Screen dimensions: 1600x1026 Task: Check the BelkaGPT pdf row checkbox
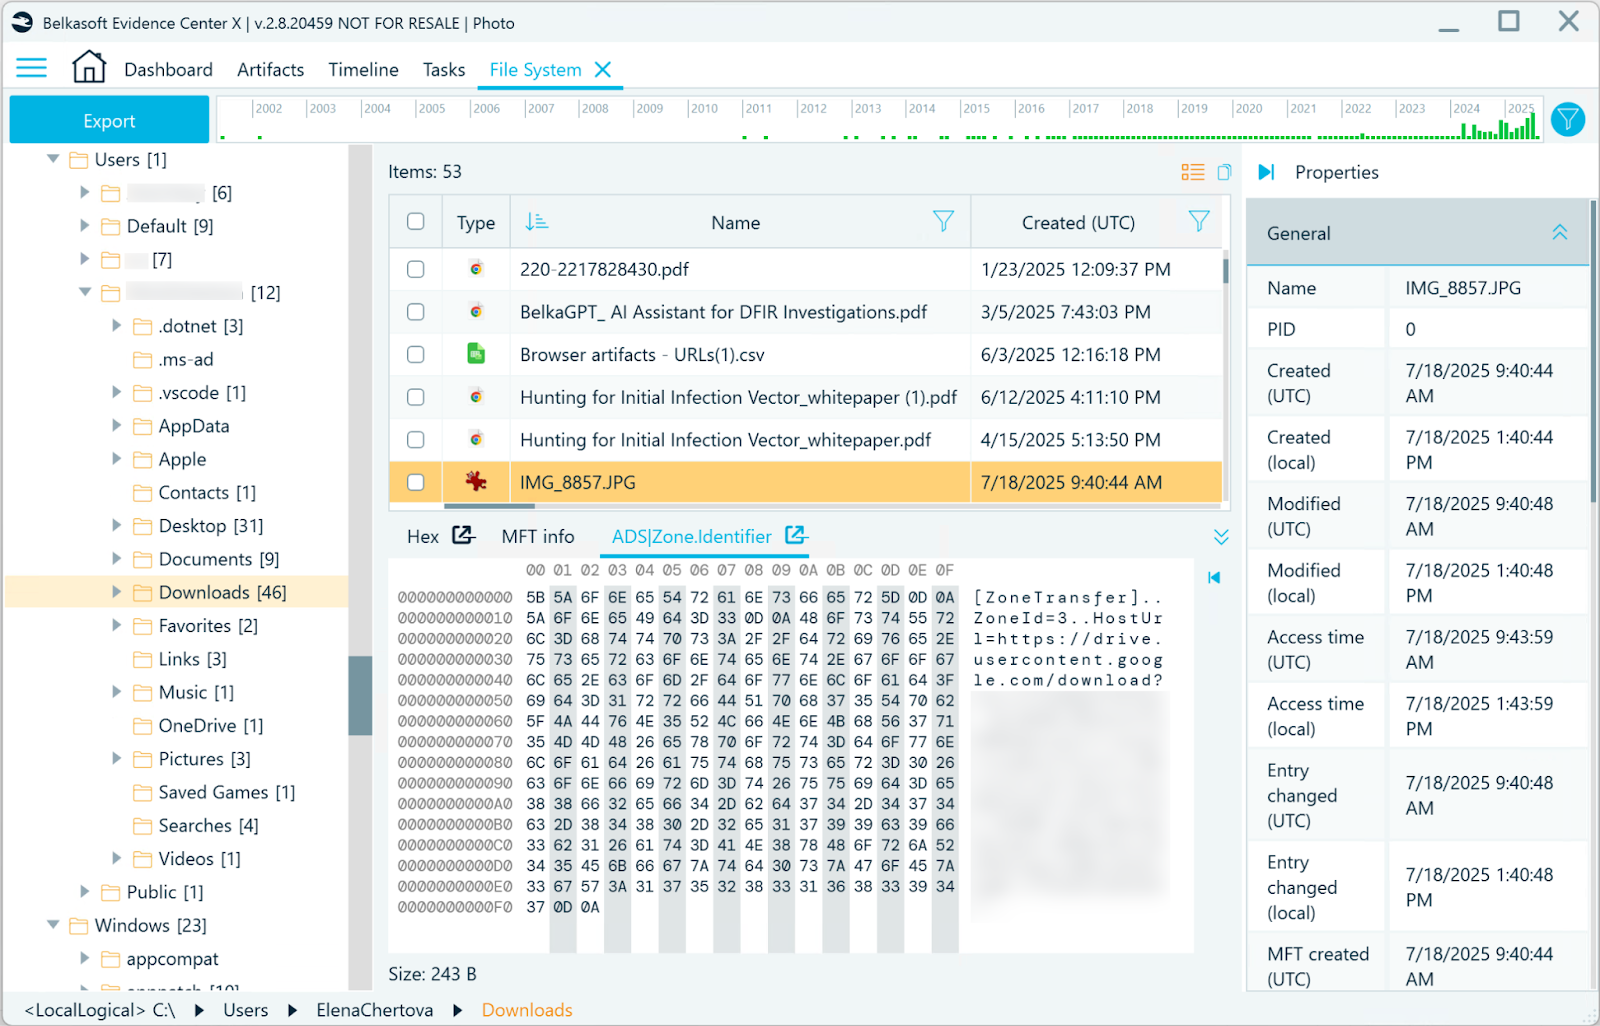(x=416, y=312)
